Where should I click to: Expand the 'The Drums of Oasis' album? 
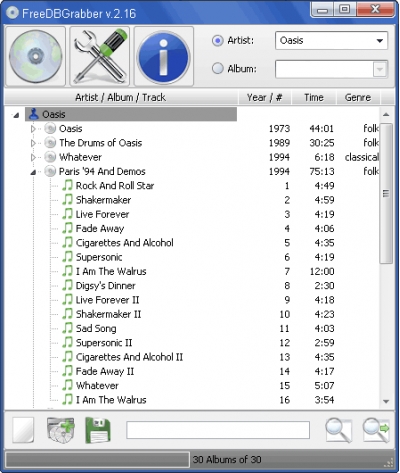coord(33,143)
